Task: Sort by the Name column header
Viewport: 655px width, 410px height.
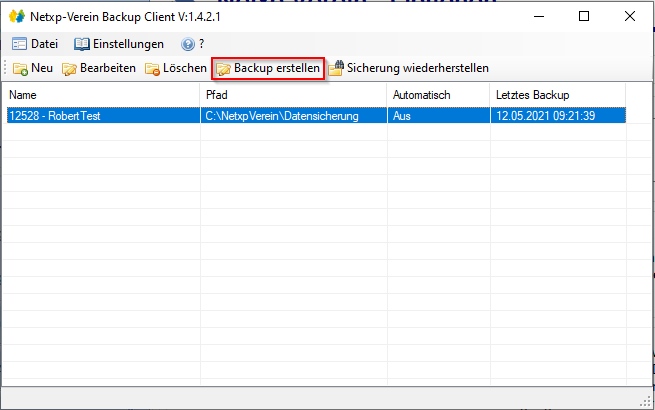Action: coord(102,95)
